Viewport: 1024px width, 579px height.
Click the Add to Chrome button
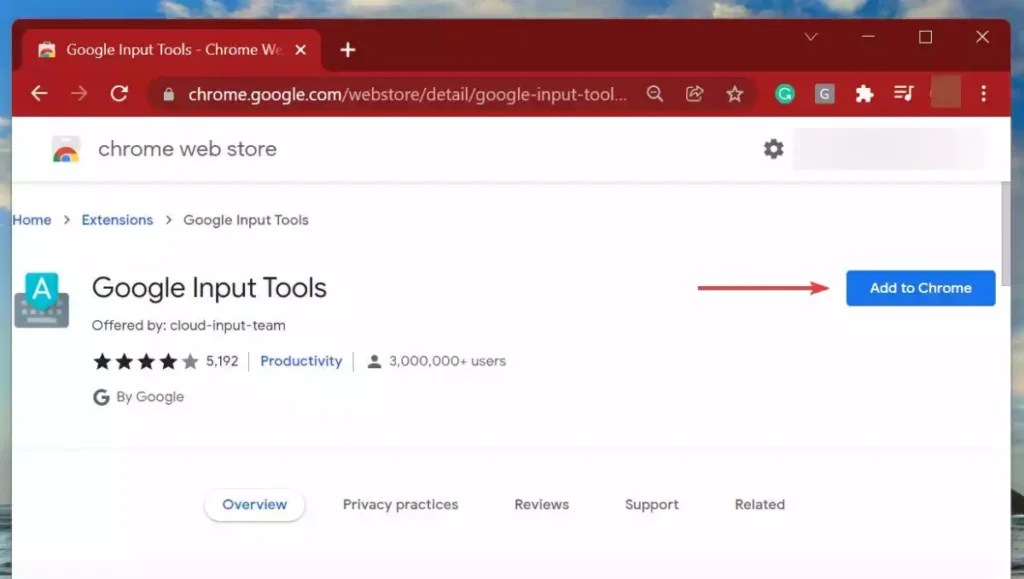pyautogui.click(x=919, y=288)
